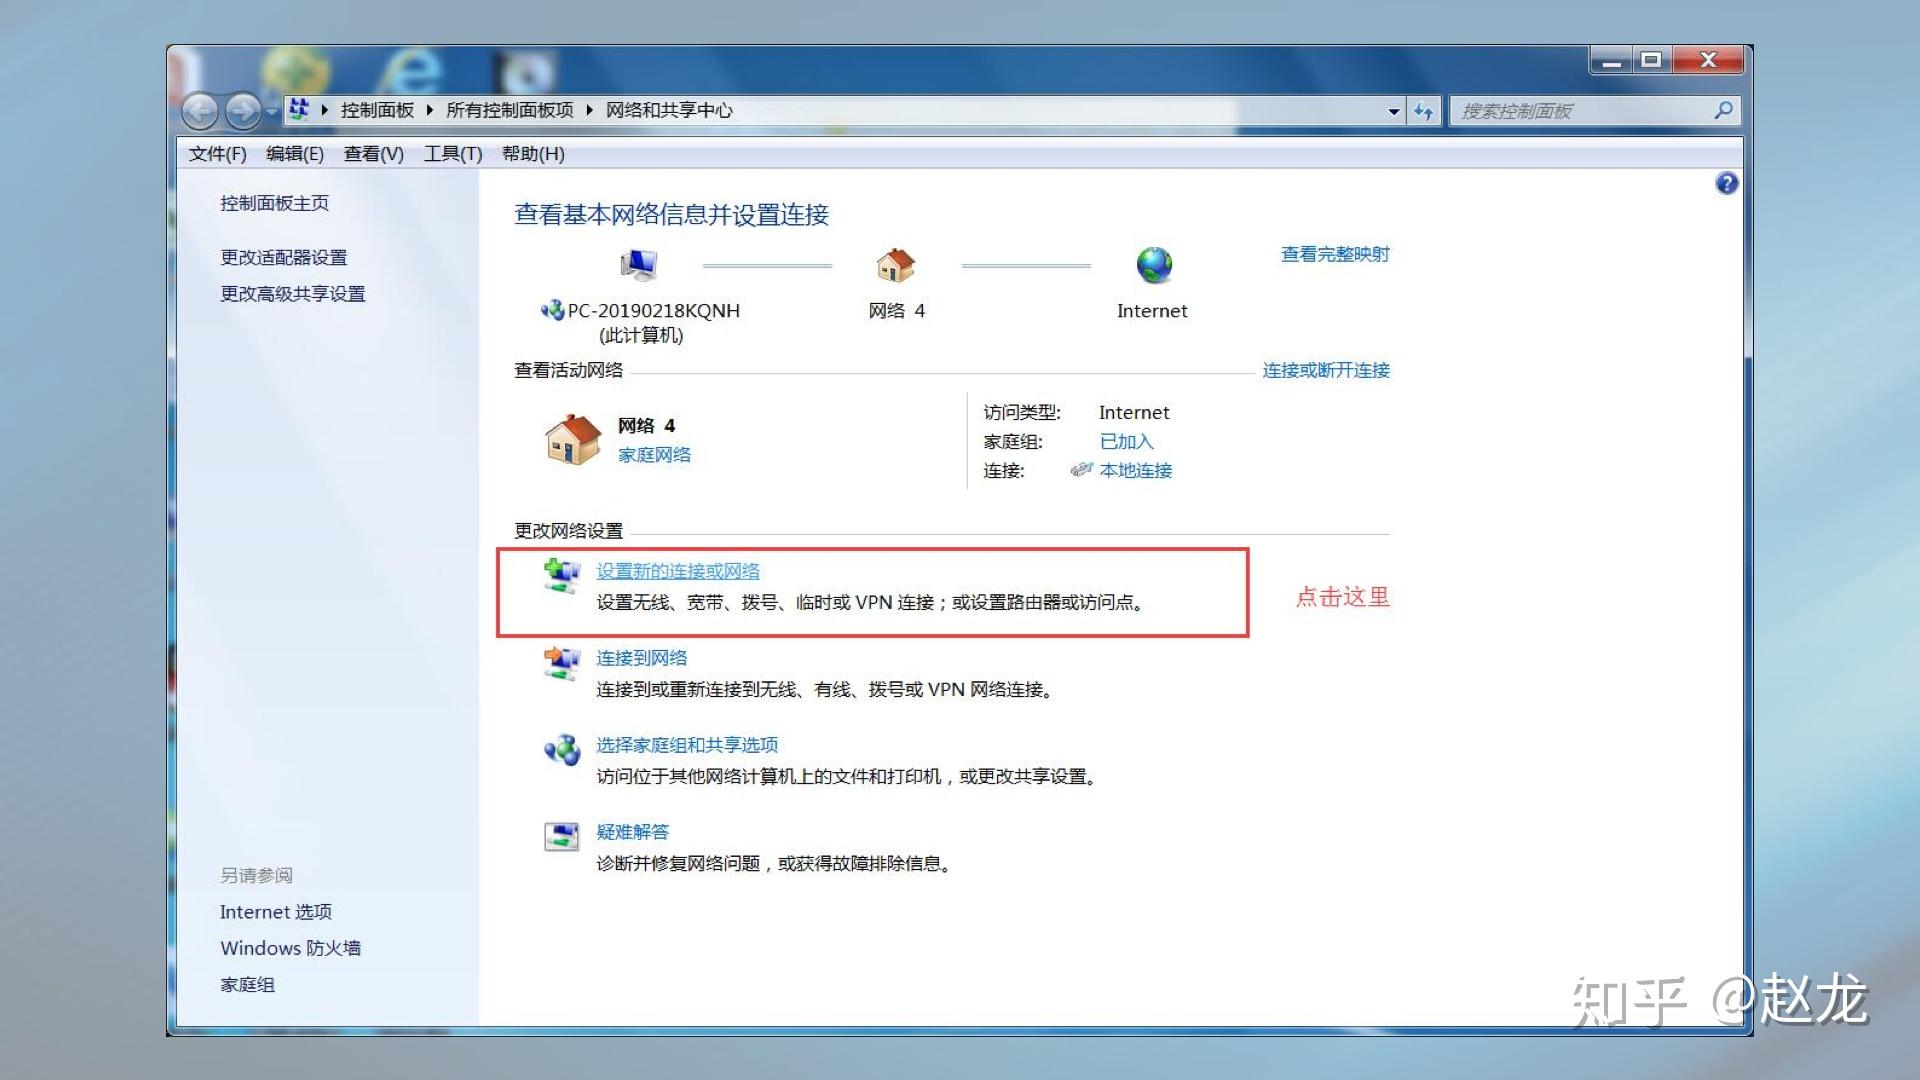Viewport: 1920px width, 1080px height.
Task: Click the Forward navigation arrow button
Action: pyautogui.click(x=242, y=111)
